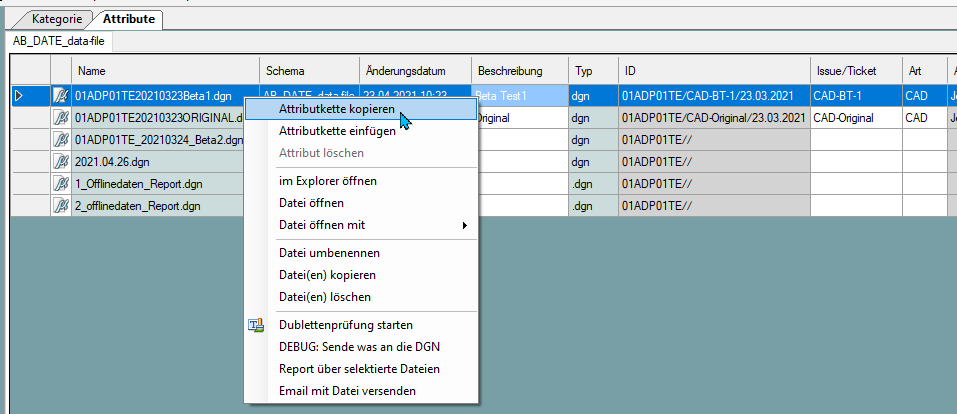
Task: Switch to the Kategorie tab
Action: point(57,19)
